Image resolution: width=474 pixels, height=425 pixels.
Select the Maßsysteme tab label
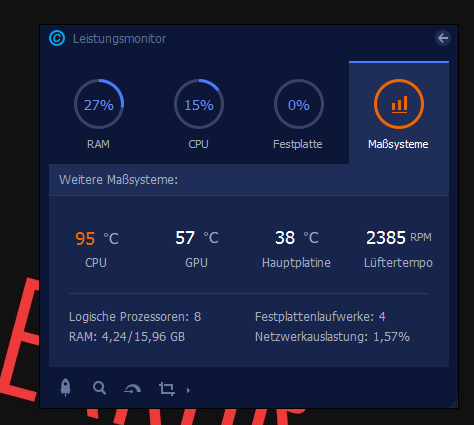click(x=398, y=144)
